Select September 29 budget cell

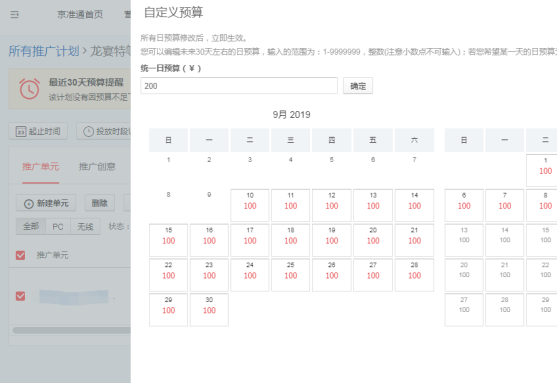168,310
